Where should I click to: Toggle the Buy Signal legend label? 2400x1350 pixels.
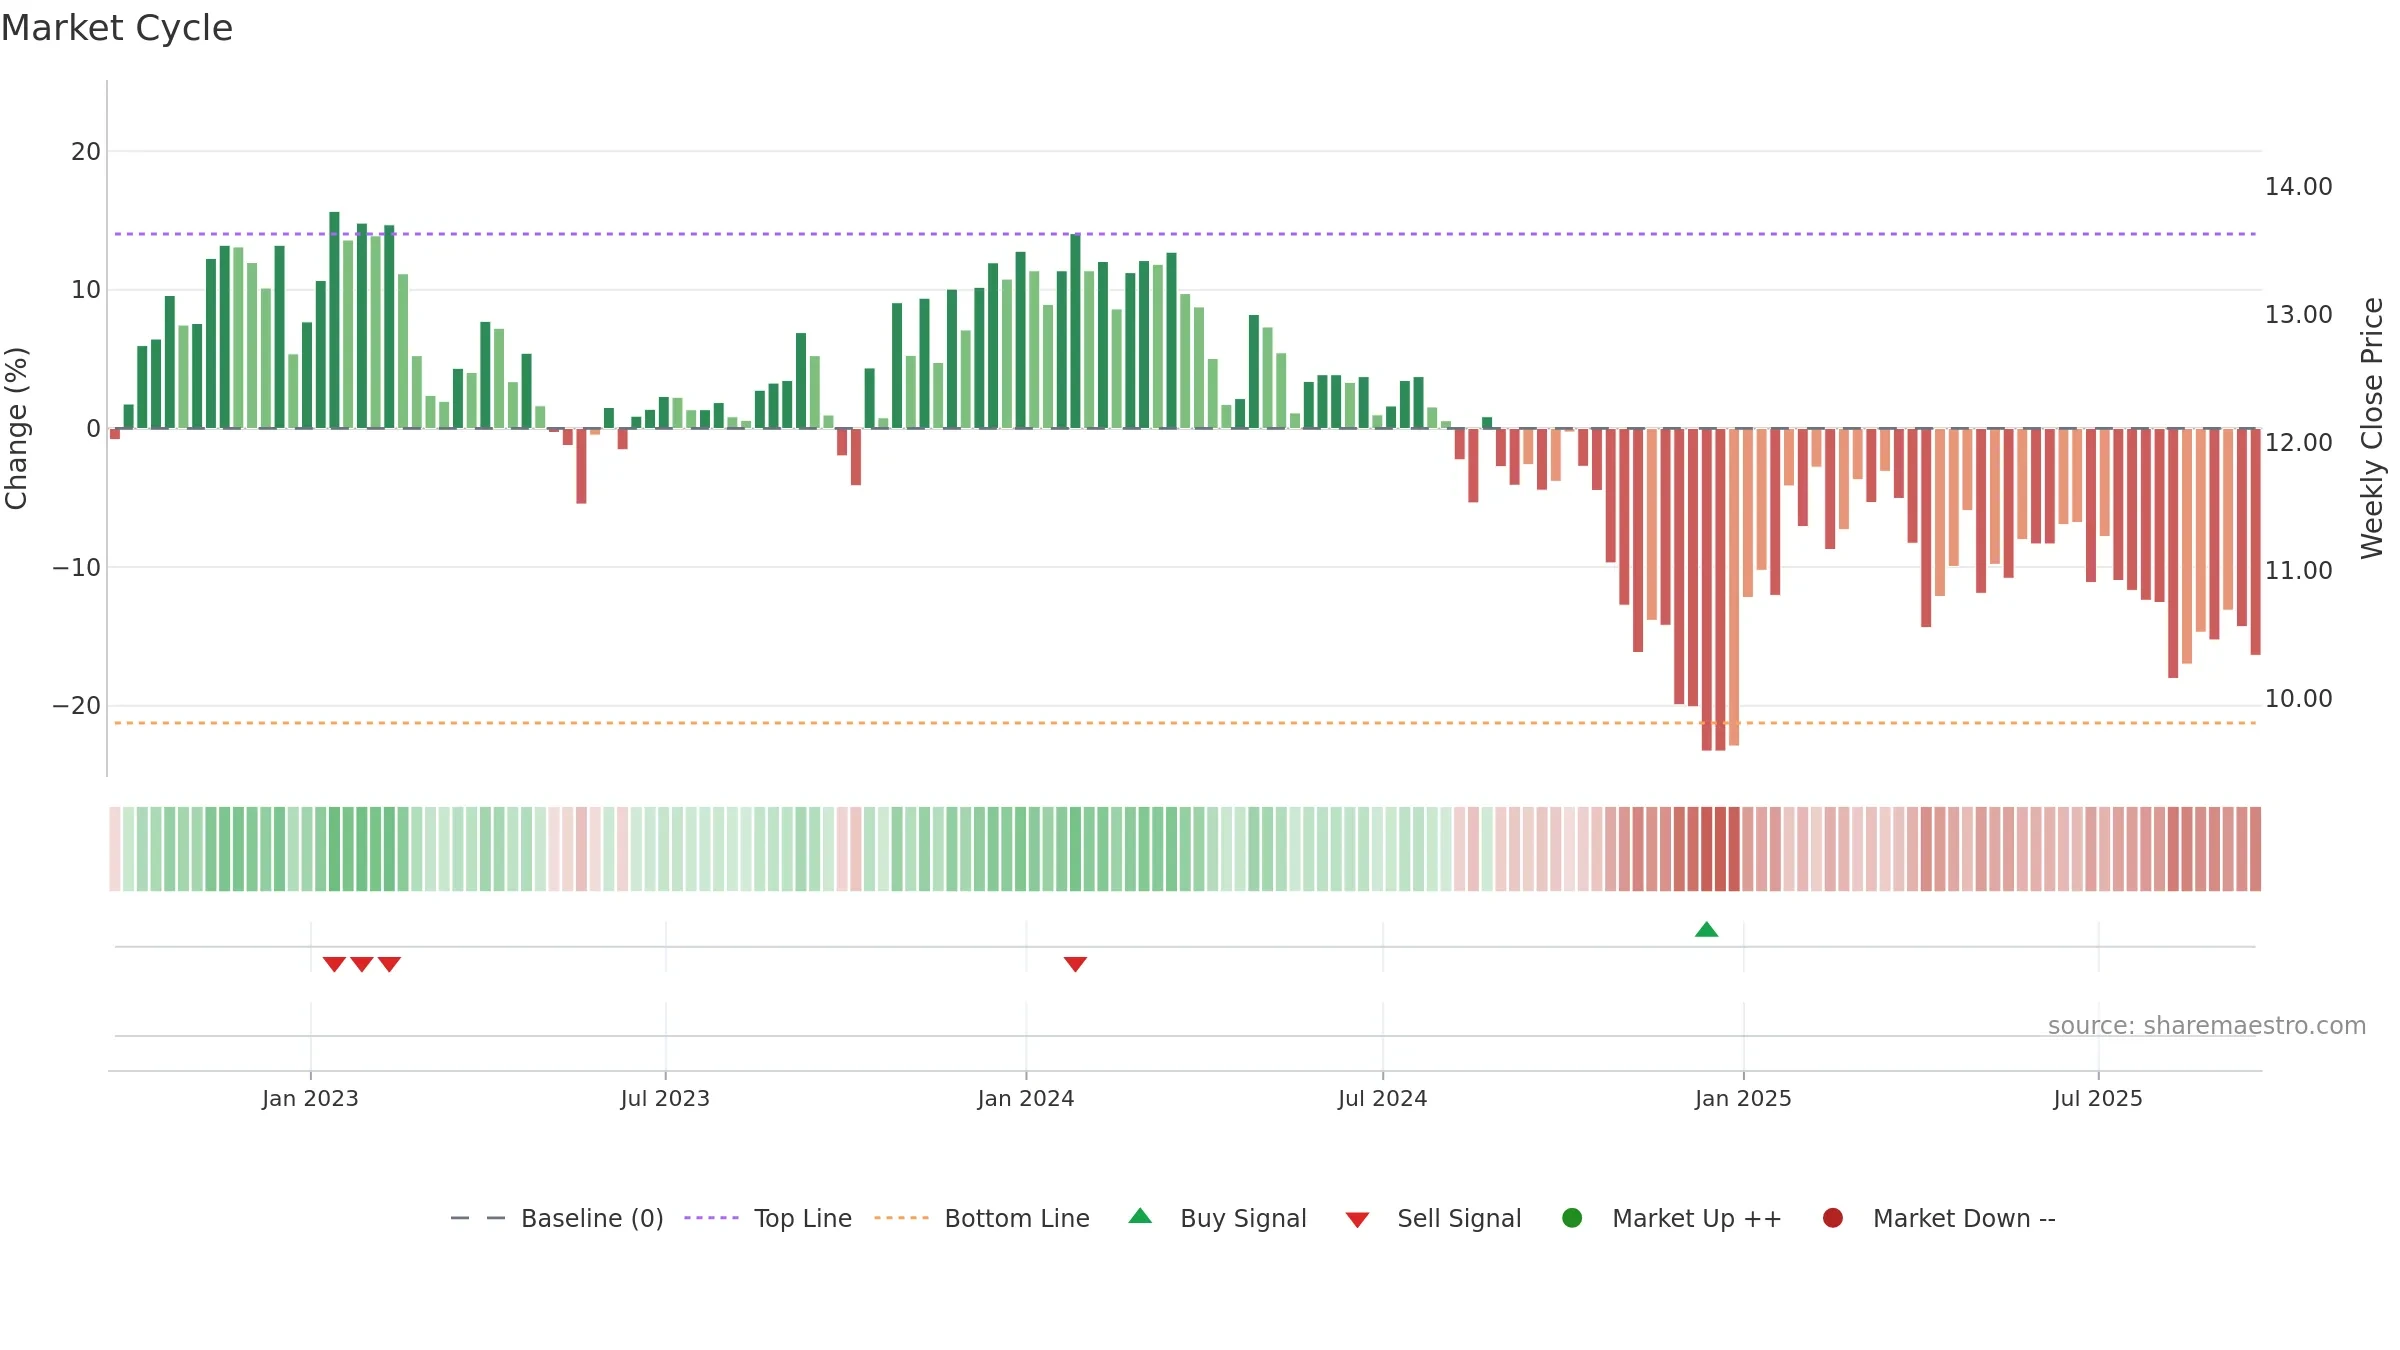point(1243,1218)
